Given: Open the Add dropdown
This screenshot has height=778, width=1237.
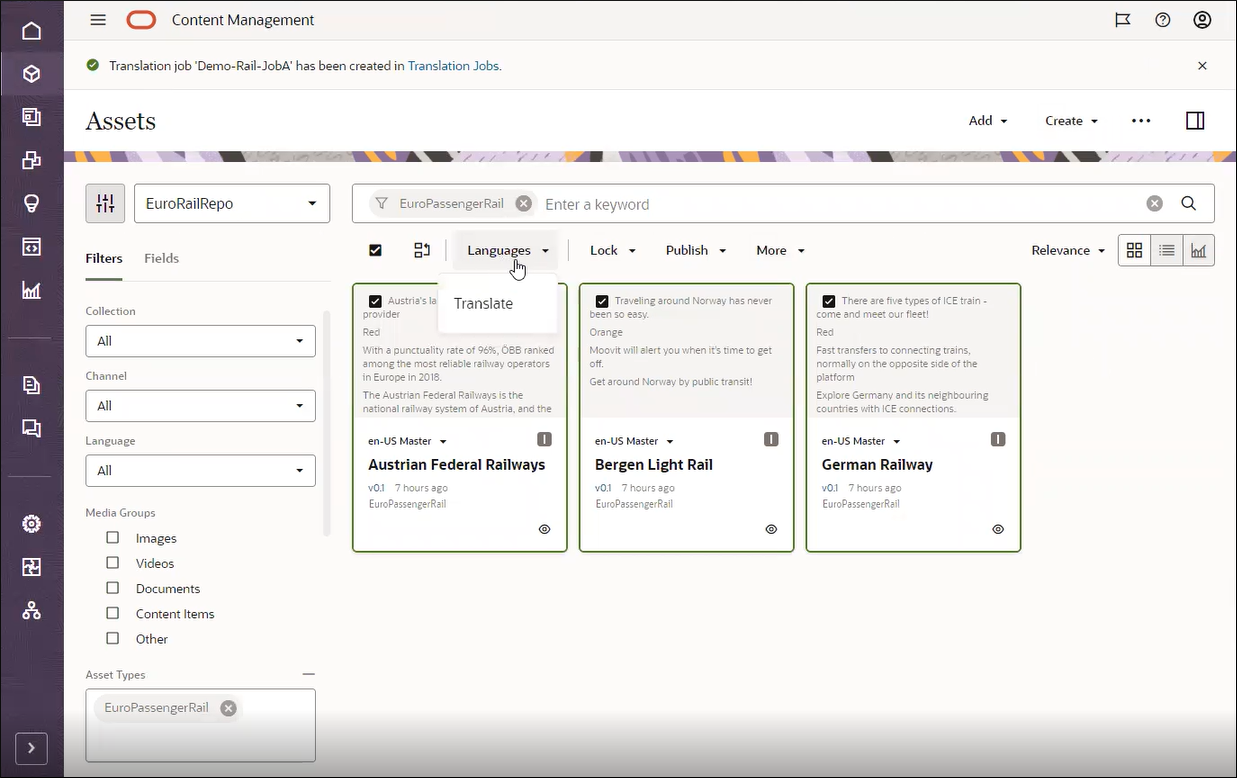Looking at the screenshot, I should pyautogui.click(x=988, y=121).
